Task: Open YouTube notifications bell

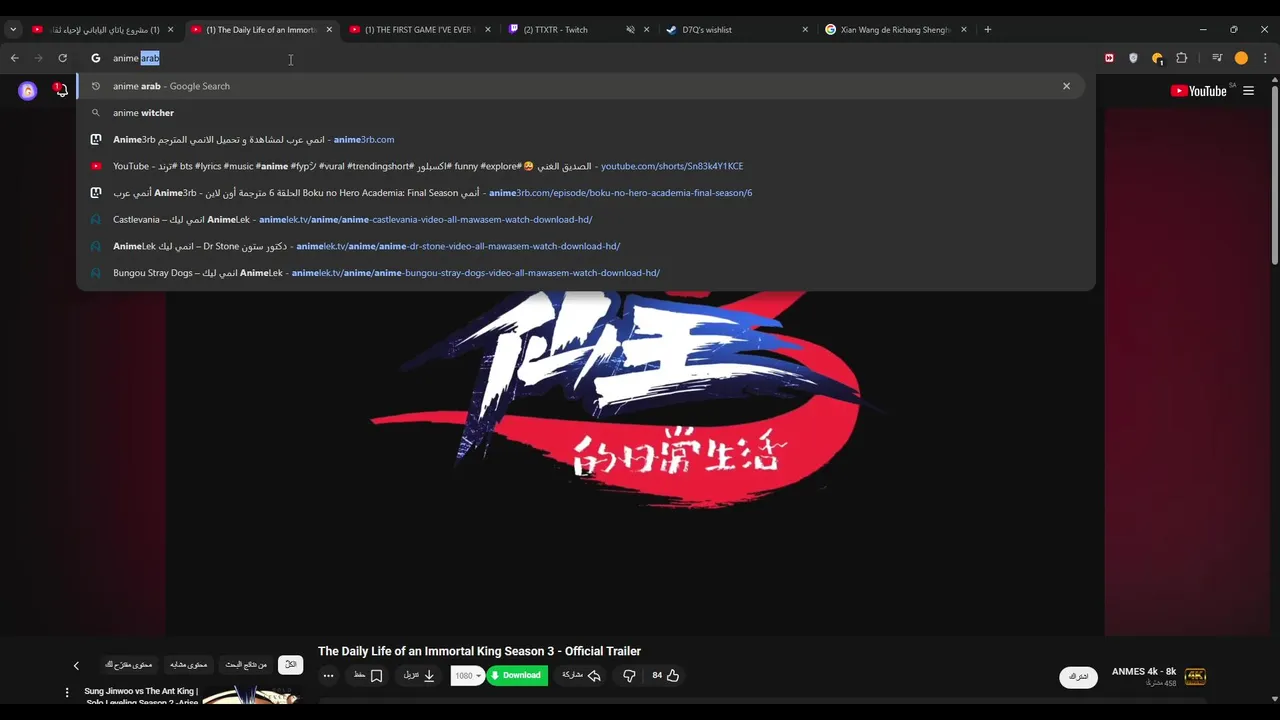Action: 61,90
